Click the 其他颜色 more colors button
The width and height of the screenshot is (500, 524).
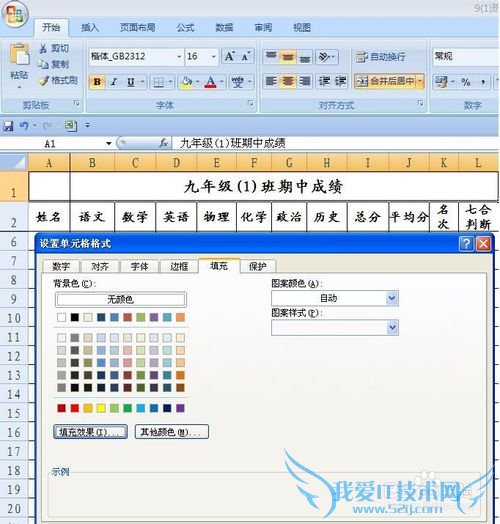coord(171,432)
